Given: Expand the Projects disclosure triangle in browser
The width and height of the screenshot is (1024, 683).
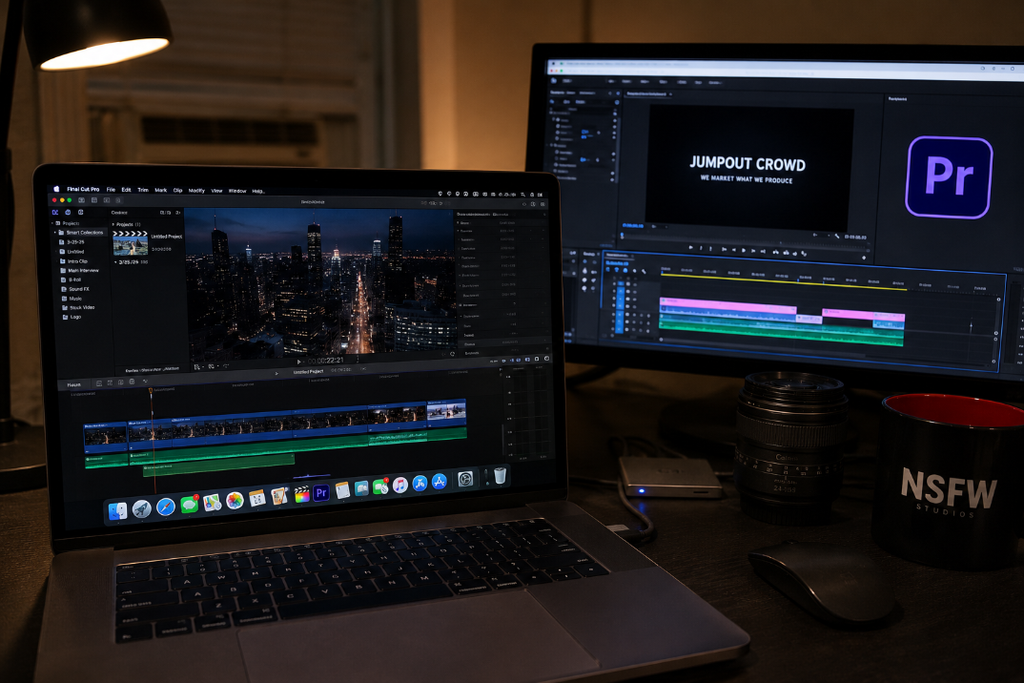Looking at the screenshot, I should click(113, 224).
